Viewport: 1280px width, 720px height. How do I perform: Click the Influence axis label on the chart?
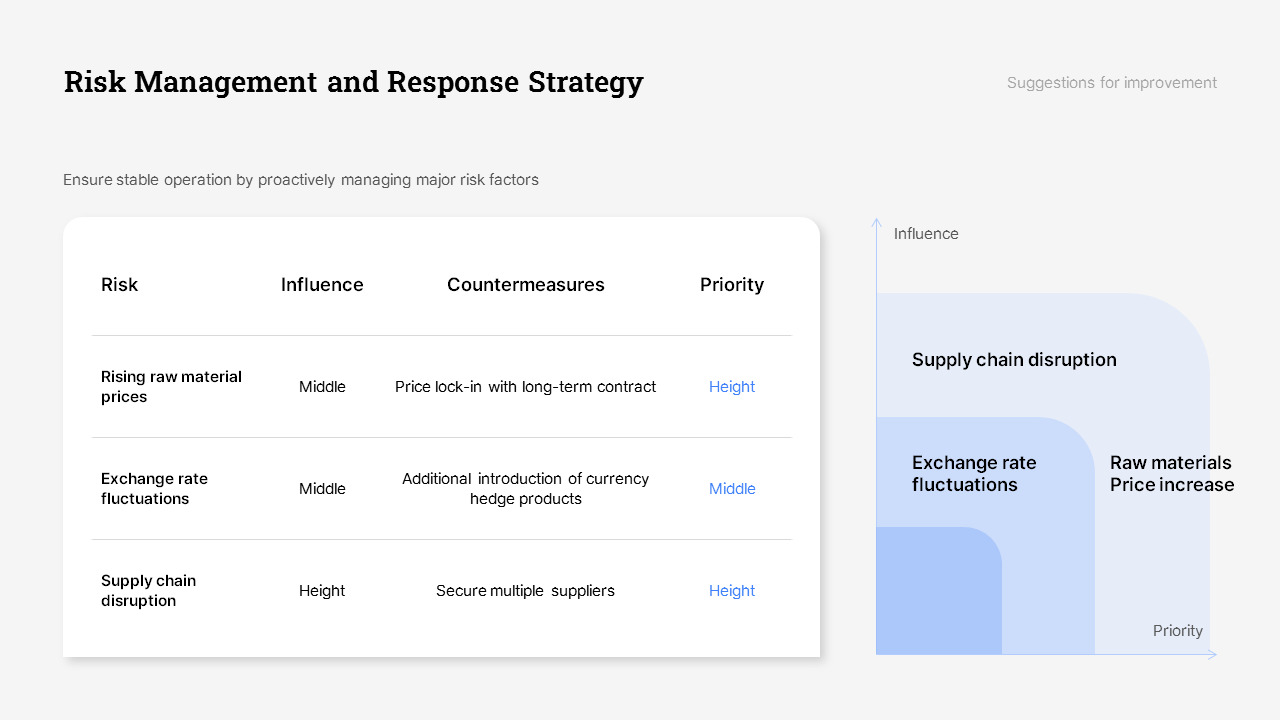(926, 233)
